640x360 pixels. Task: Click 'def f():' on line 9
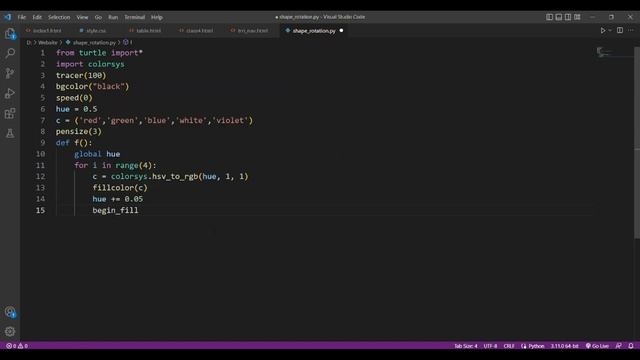click(x=74, y=143)
